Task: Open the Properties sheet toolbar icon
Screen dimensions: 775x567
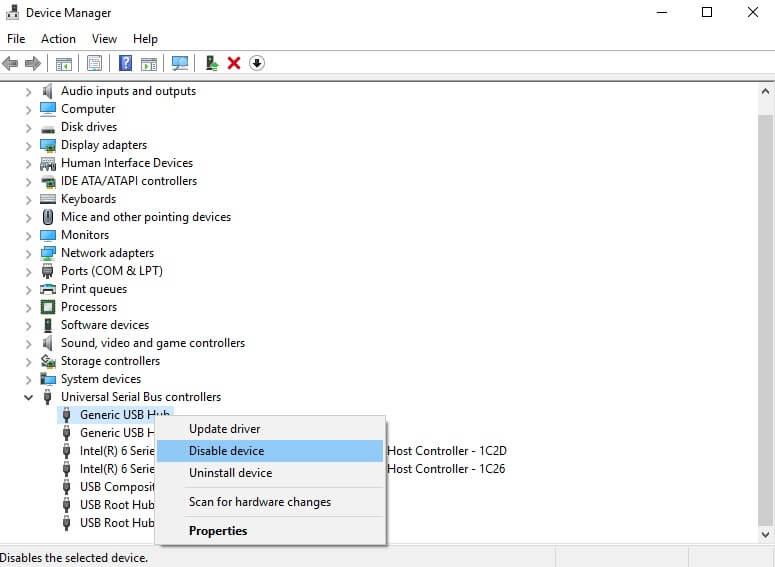Action: pyautogui.click(x=94, y=63)
